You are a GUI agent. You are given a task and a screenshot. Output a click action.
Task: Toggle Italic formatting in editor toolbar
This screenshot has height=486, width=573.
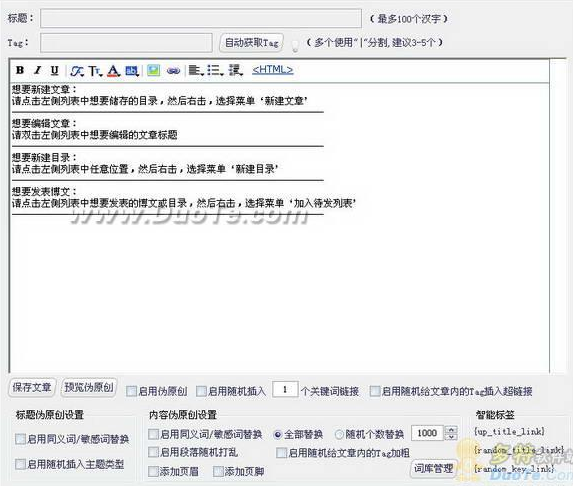(37, 70)
